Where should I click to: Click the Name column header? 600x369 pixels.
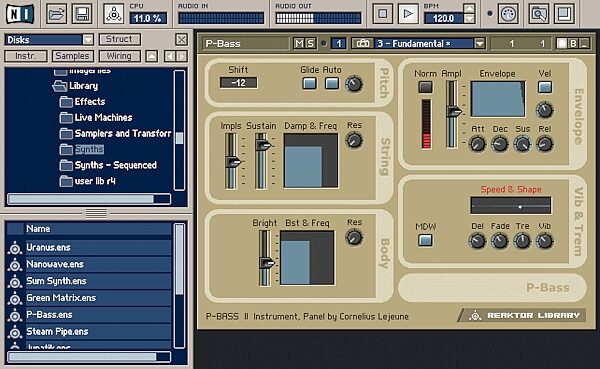pos(98,229)
